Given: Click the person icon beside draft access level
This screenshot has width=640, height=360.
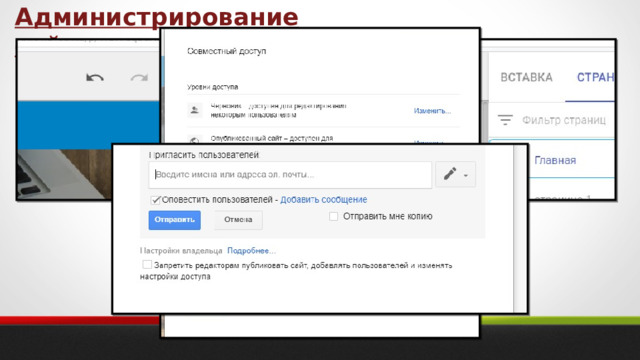Looking at the screenshot, I should click(x=195, y=110).
